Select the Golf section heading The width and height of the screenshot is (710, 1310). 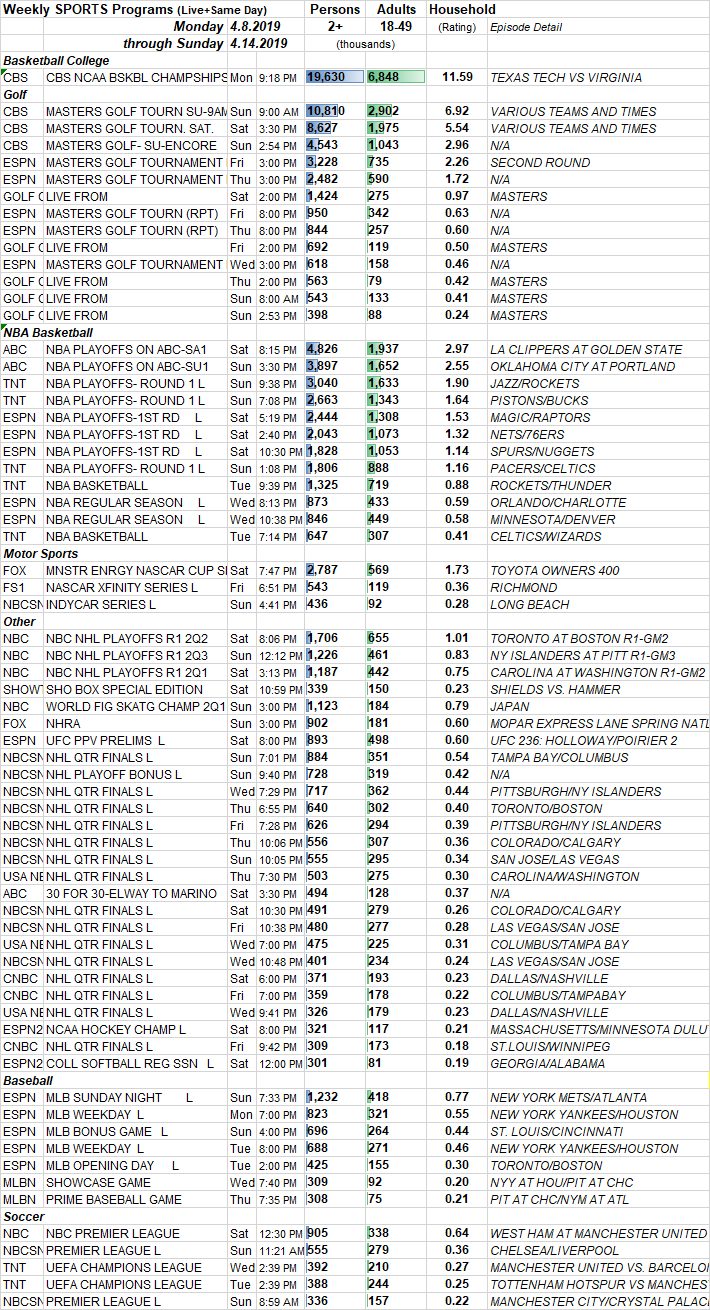pyautogui.click(x=14, y=94)
